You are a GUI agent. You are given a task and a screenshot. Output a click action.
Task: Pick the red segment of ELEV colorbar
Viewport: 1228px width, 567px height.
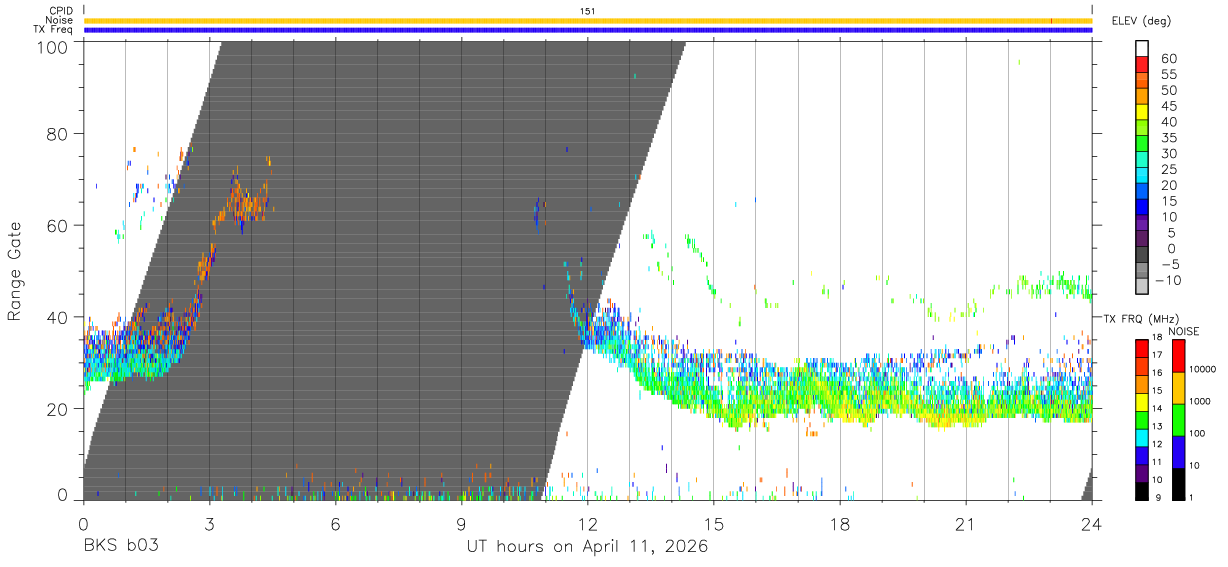tap(1142, 64)
